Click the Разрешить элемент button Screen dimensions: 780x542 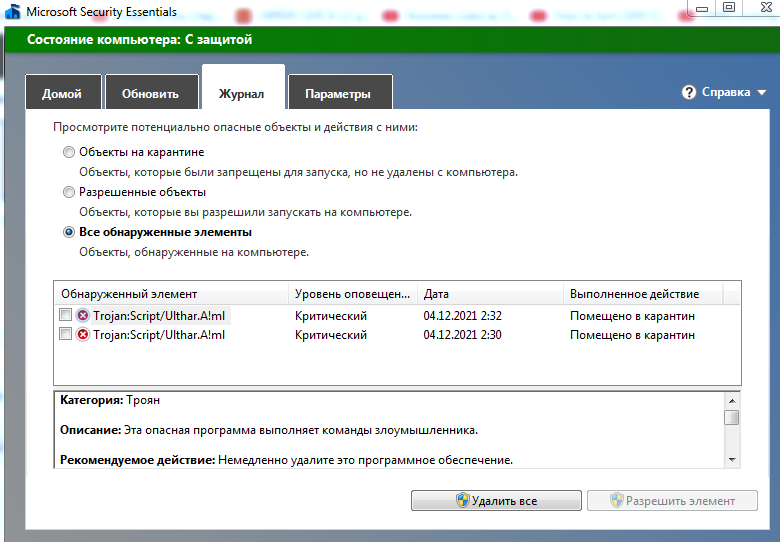point(672,500)
